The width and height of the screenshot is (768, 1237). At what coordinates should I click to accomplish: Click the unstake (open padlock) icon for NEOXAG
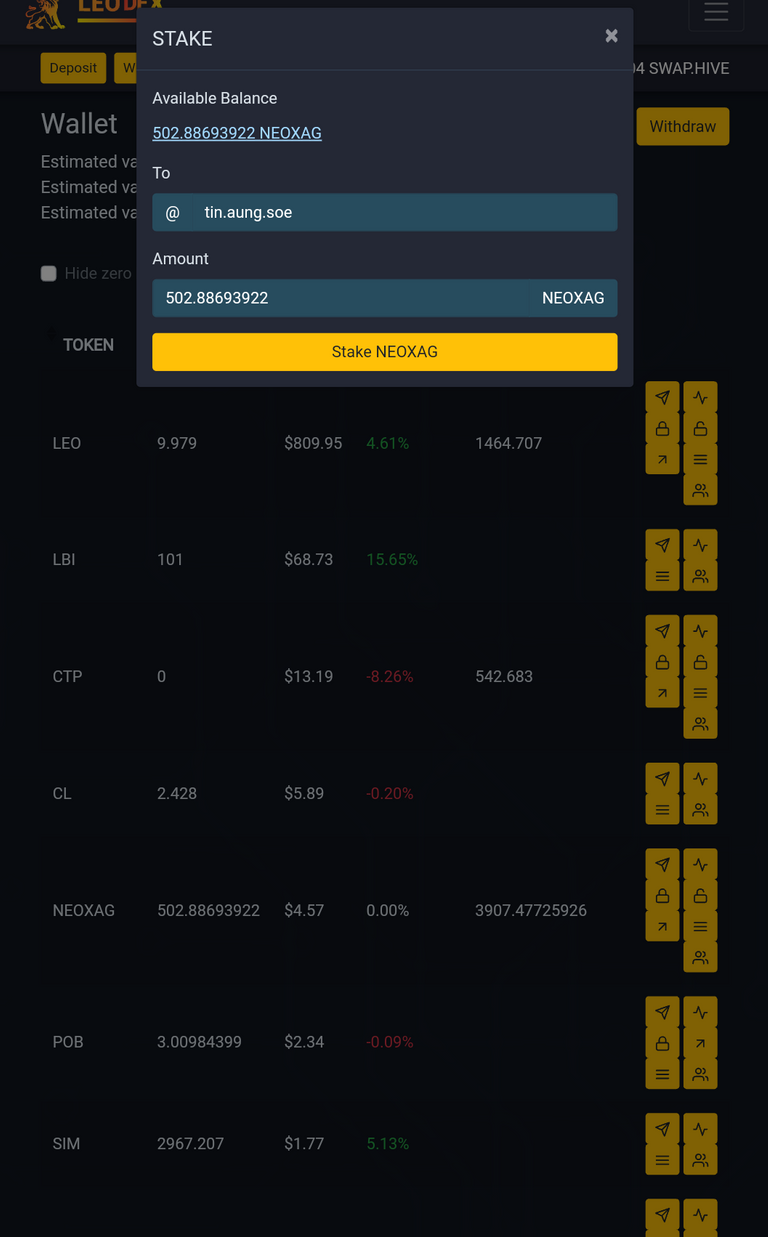tap(700, 895)
